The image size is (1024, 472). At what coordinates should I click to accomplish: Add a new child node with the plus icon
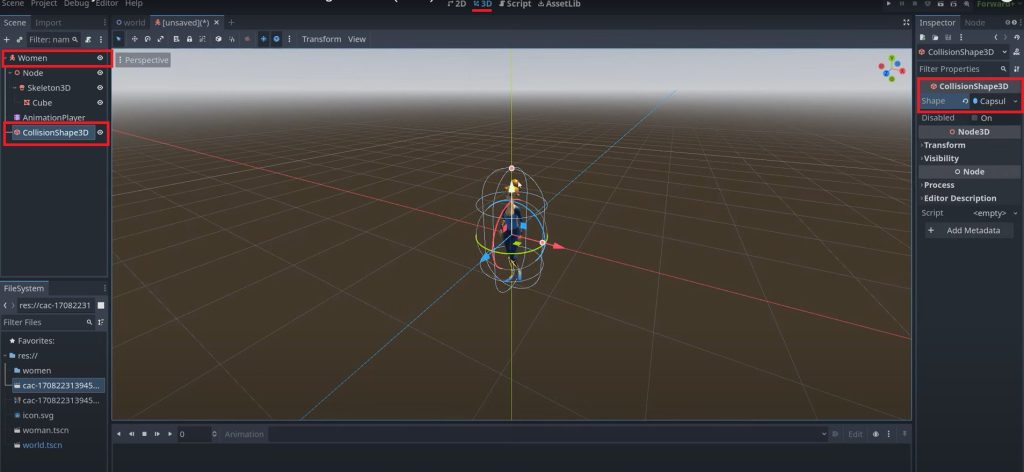pyautogui.click(x=7, y=39)
